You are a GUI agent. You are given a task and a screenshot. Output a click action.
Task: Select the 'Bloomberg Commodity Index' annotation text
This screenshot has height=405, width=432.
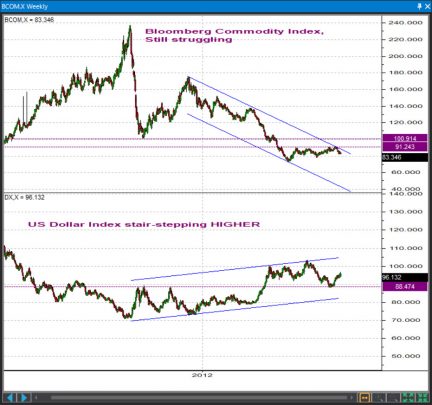tap(234, 32)
